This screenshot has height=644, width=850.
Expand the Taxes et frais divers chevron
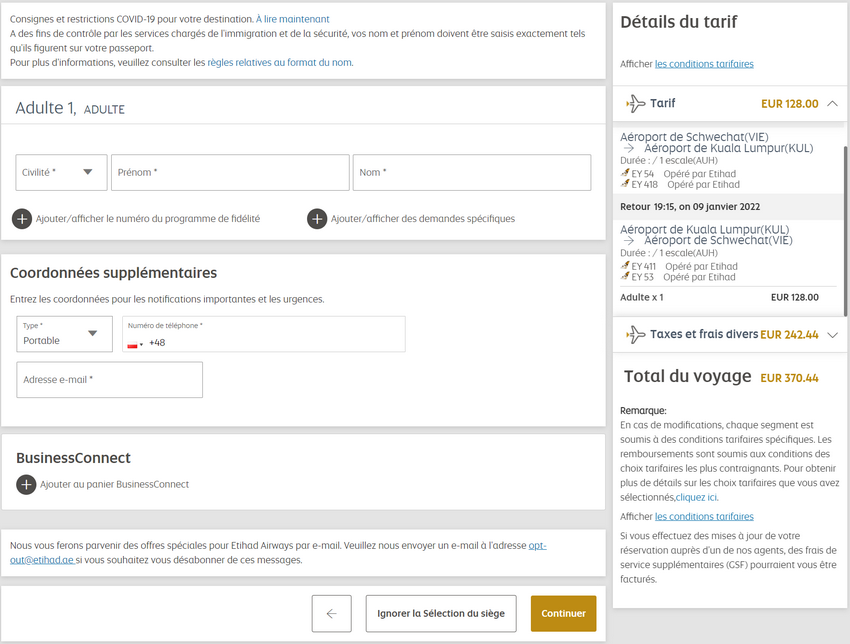point(833,335)
